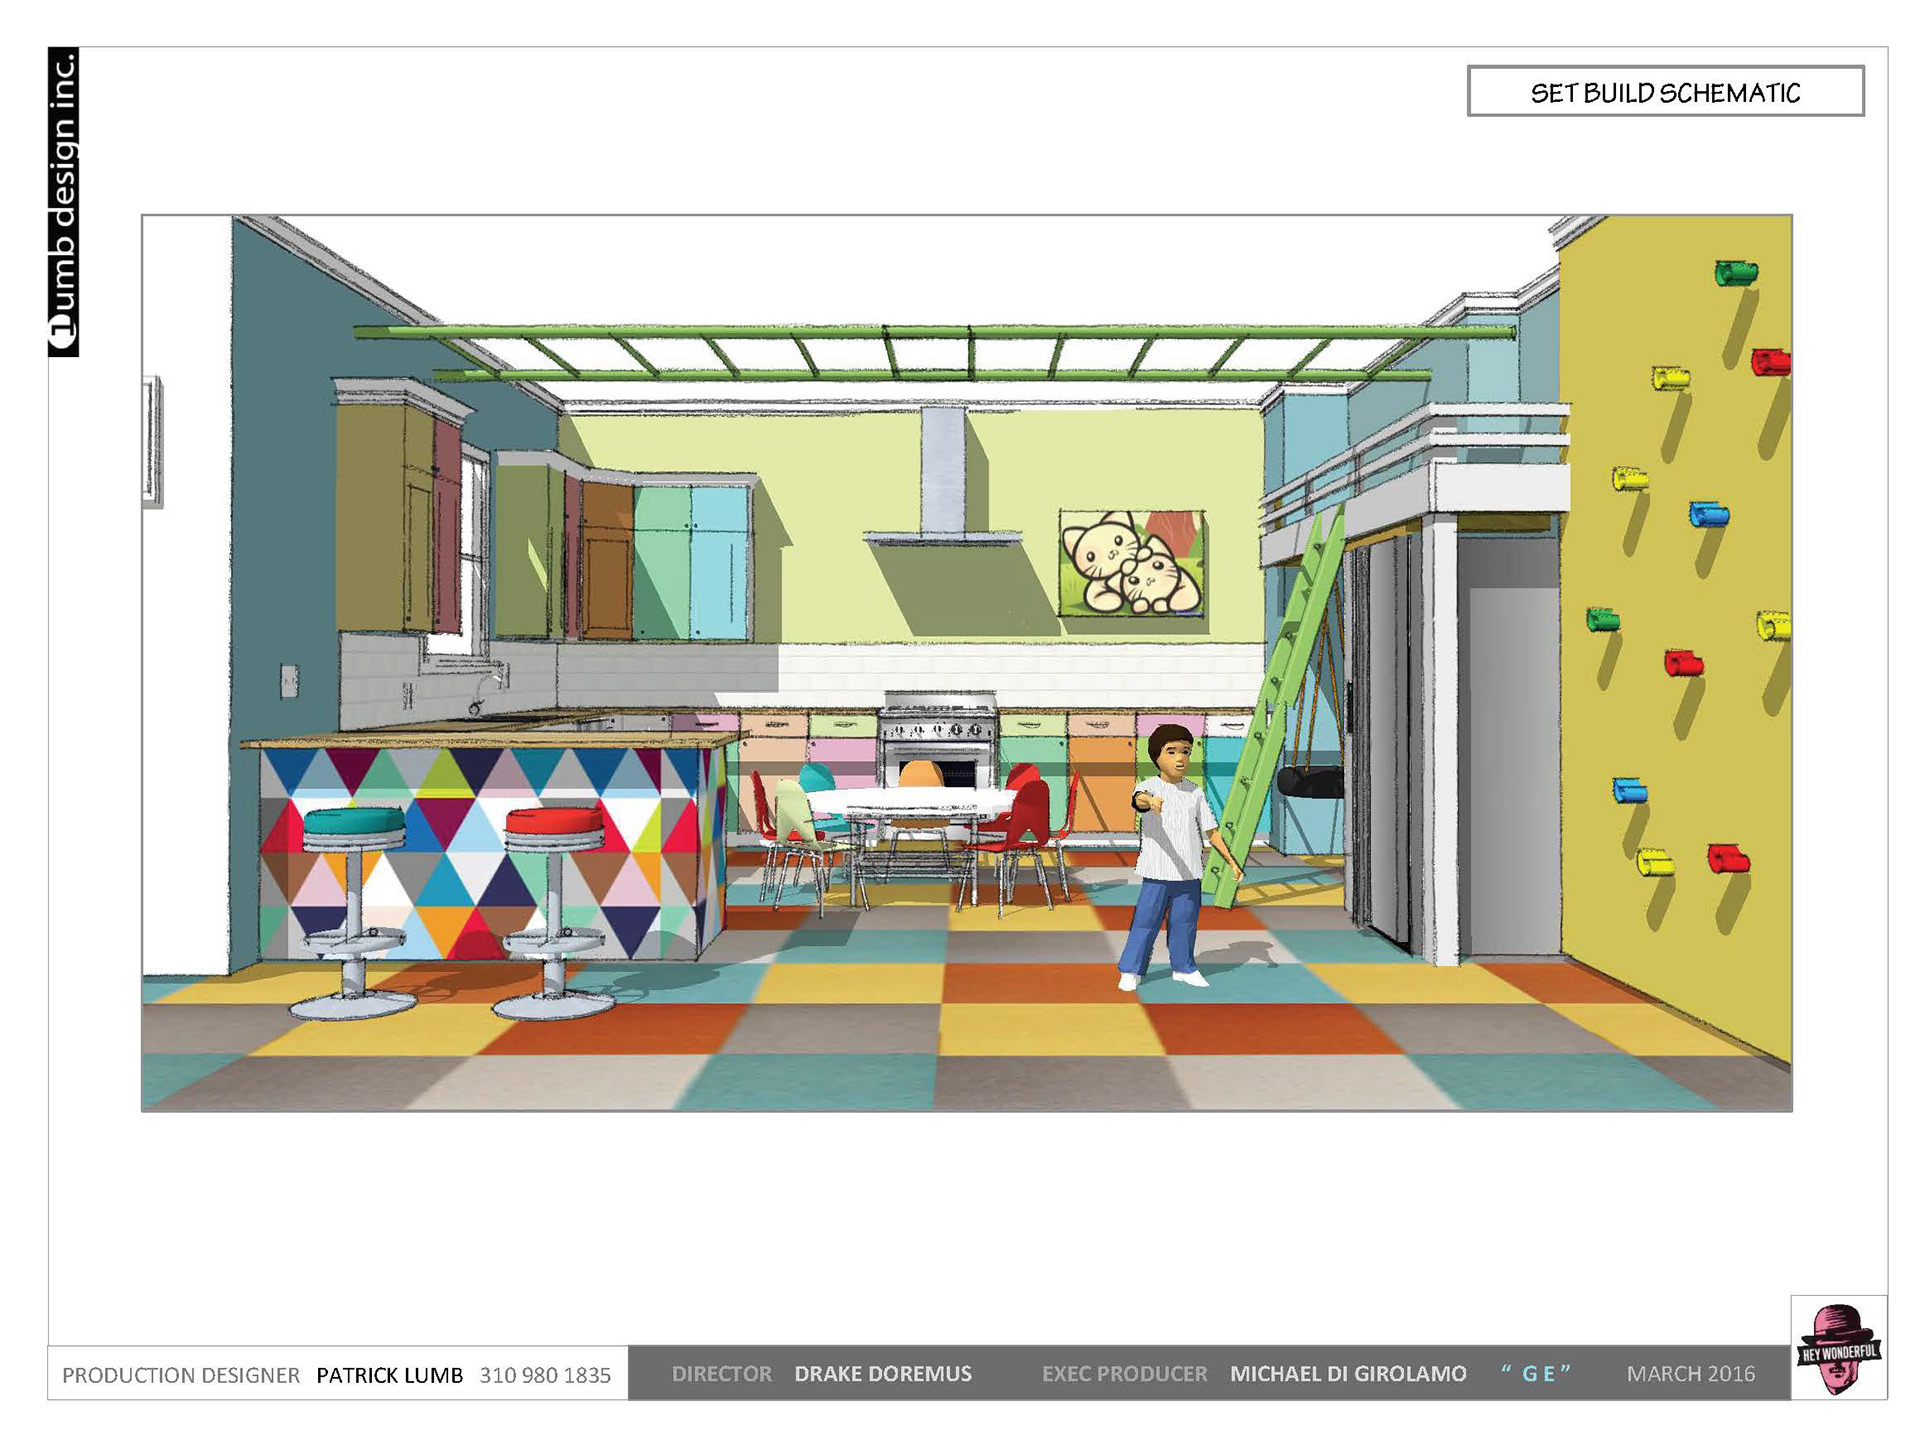This screenshot has width=1920, height=1440.
Task: Click the cat poster on the wall
Action: (x=1132, y=563)
